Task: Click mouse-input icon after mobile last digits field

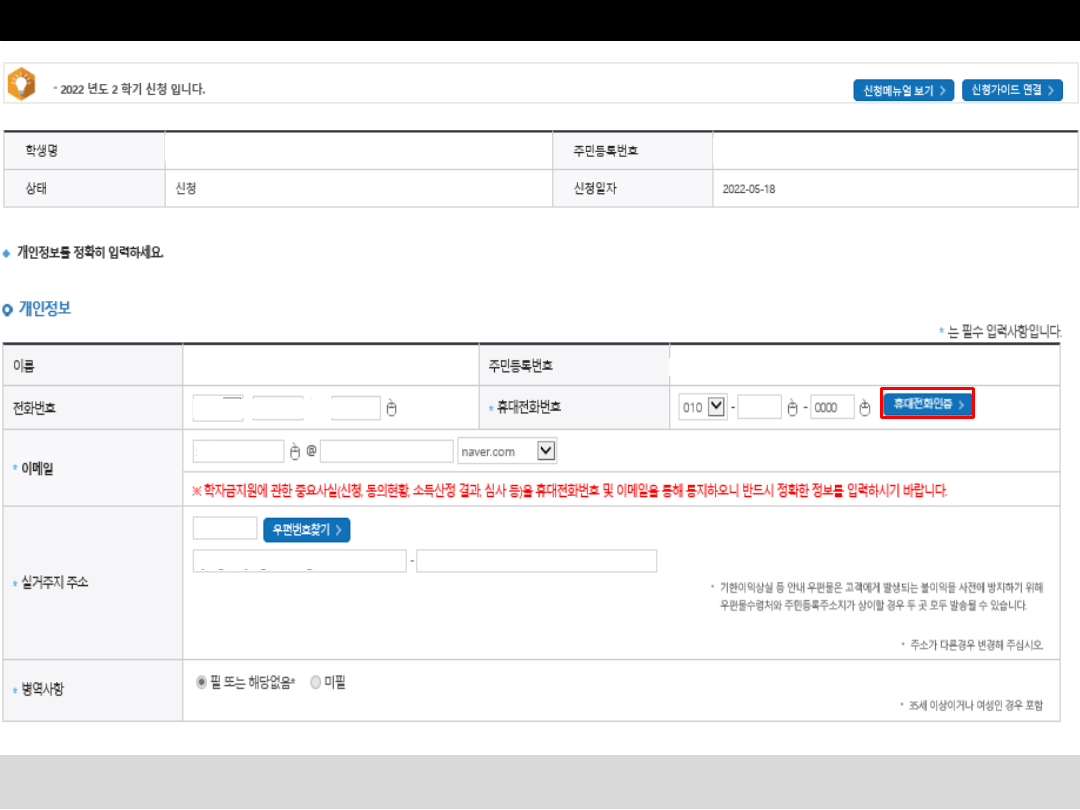Action: click(865, 407)
